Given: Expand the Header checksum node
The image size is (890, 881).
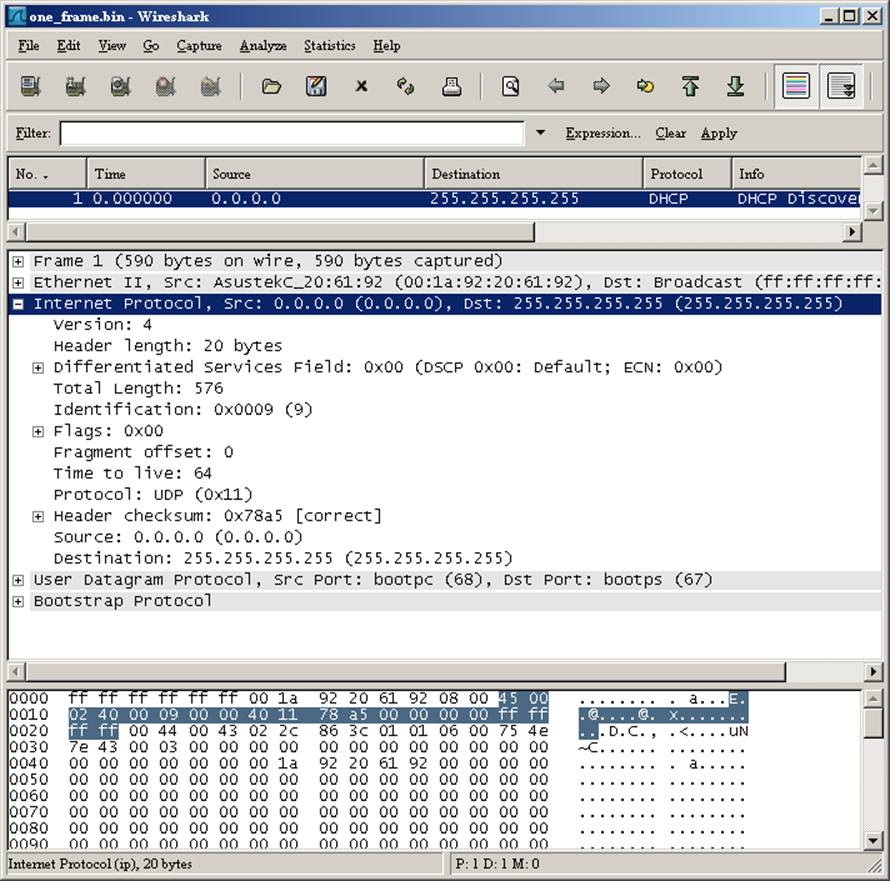Looking at the screenshot, I should point(38,517).
